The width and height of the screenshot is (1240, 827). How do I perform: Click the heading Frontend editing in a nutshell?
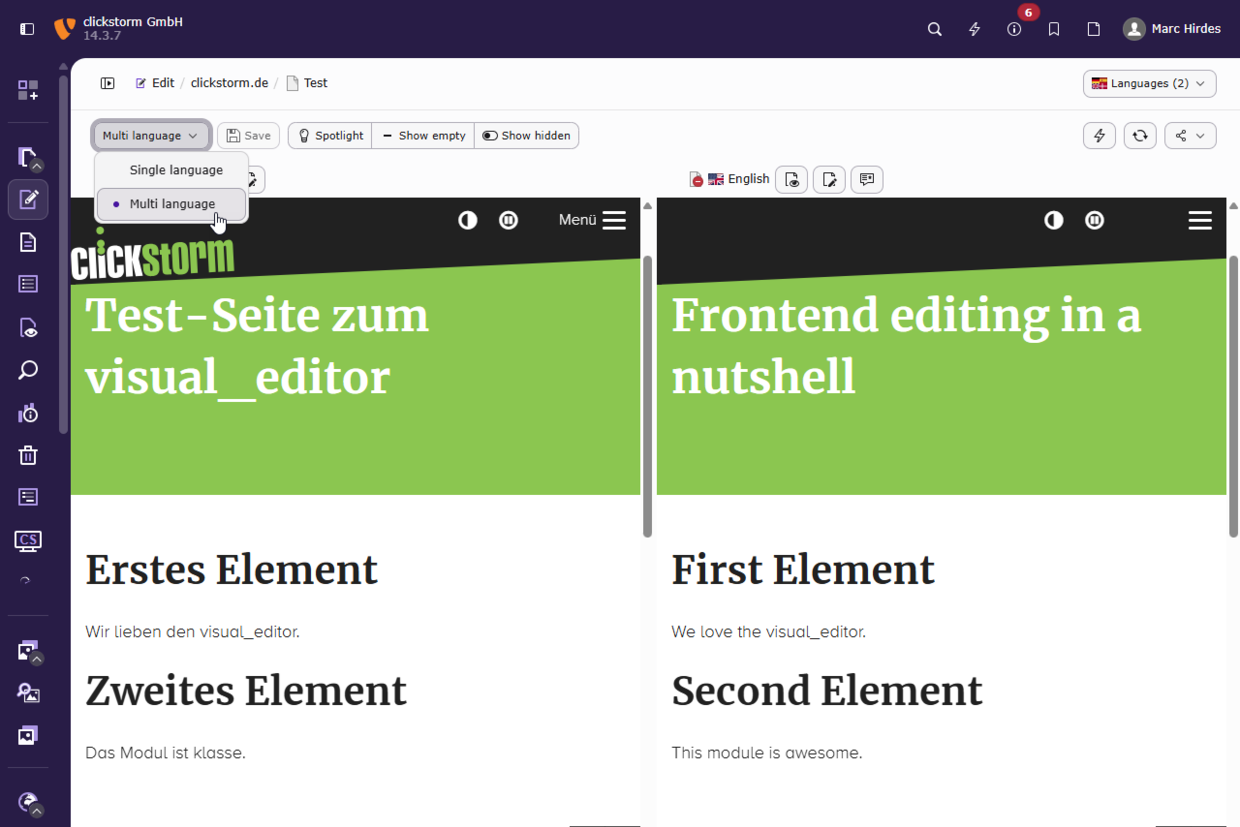(x=906, y=347)
